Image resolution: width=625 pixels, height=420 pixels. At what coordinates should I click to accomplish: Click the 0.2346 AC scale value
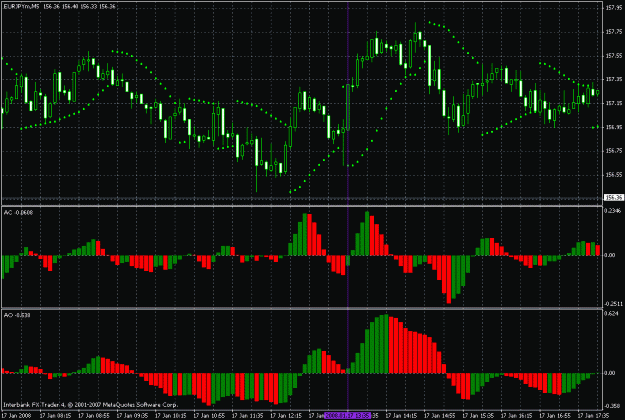coord(613,210)
